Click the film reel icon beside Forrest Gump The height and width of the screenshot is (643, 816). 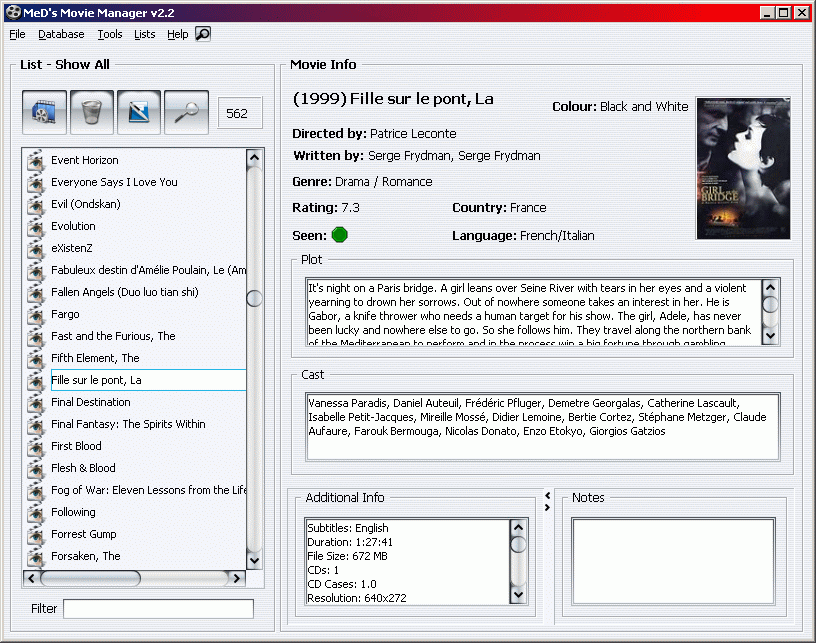point(36,534)
